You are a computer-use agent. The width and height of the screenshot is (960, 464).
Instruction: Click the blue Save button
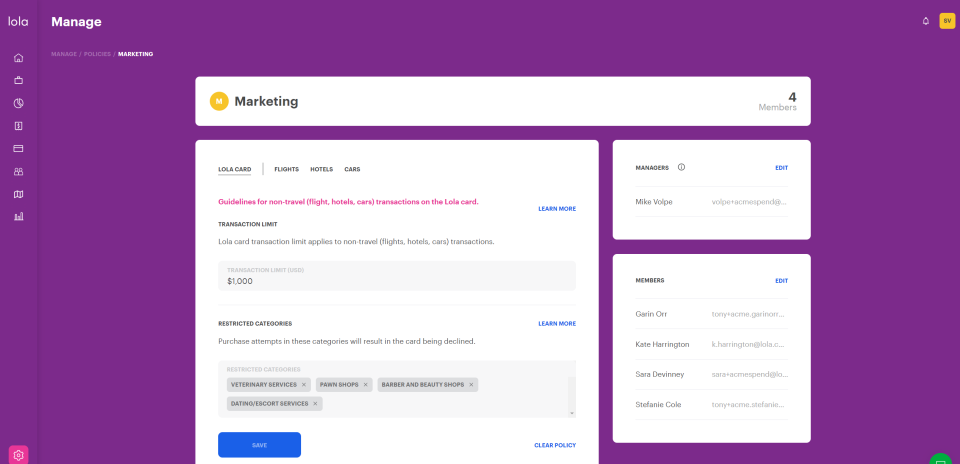coord(260,445)
